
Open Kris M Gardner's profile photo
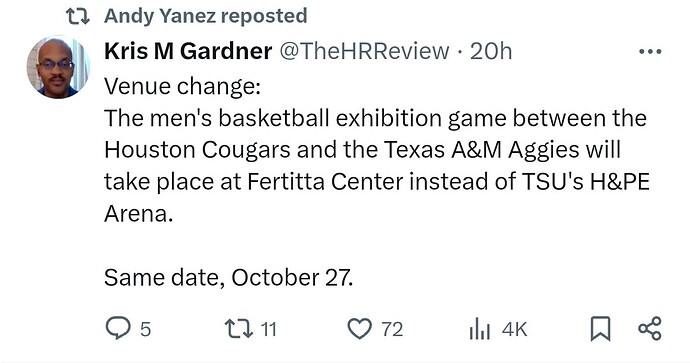(58, 67)
